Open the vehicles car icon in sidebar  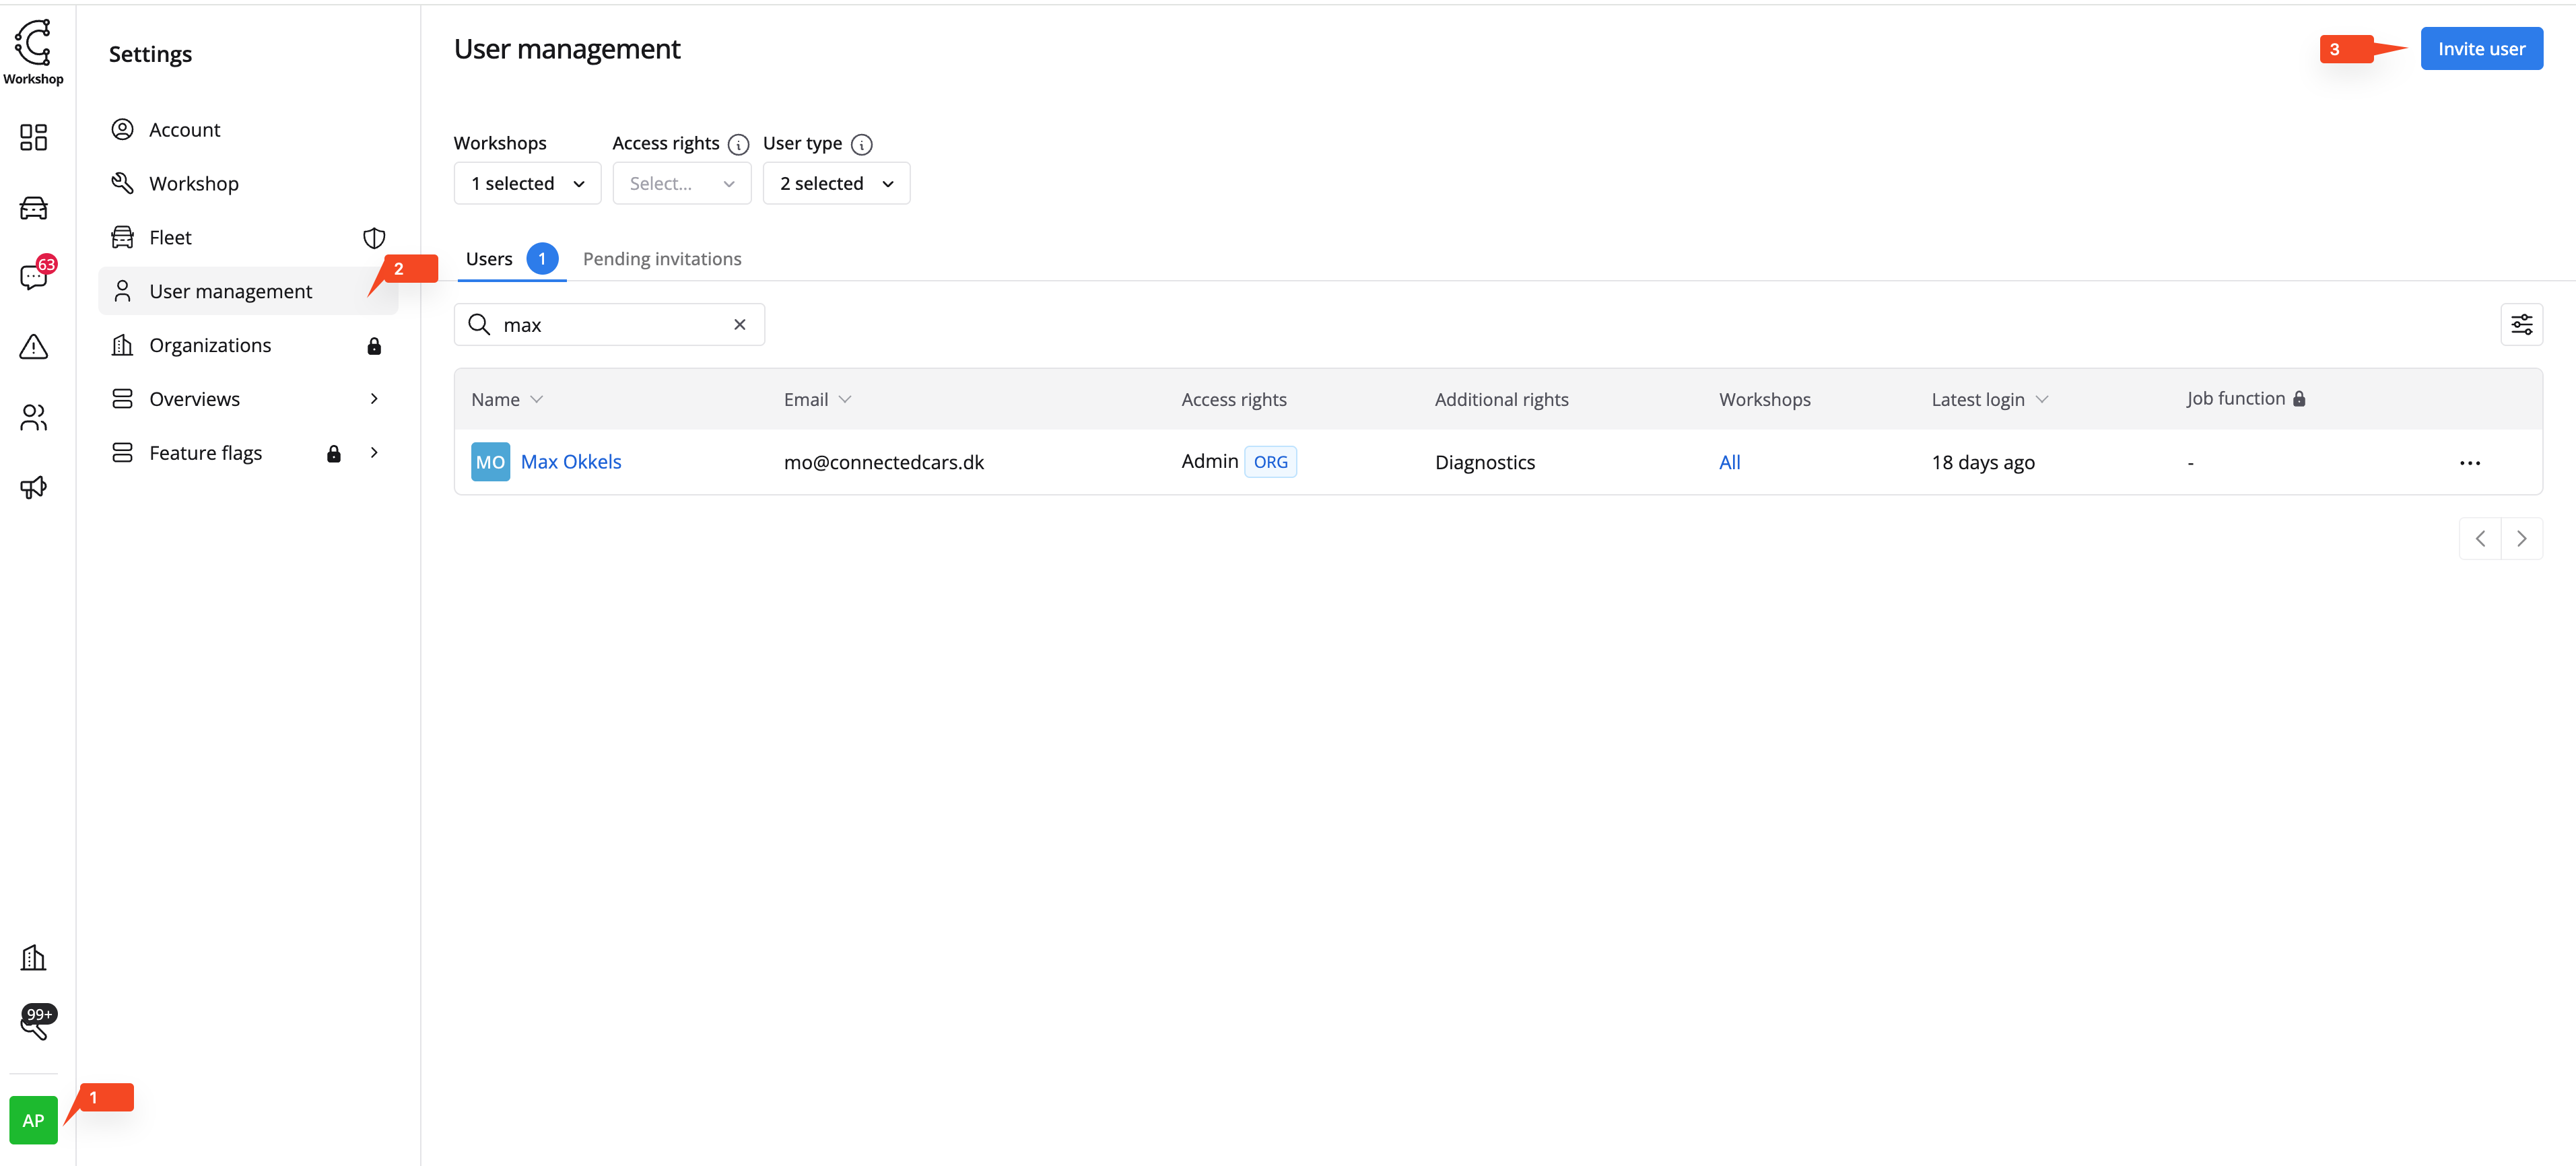[x=33, y=208]
